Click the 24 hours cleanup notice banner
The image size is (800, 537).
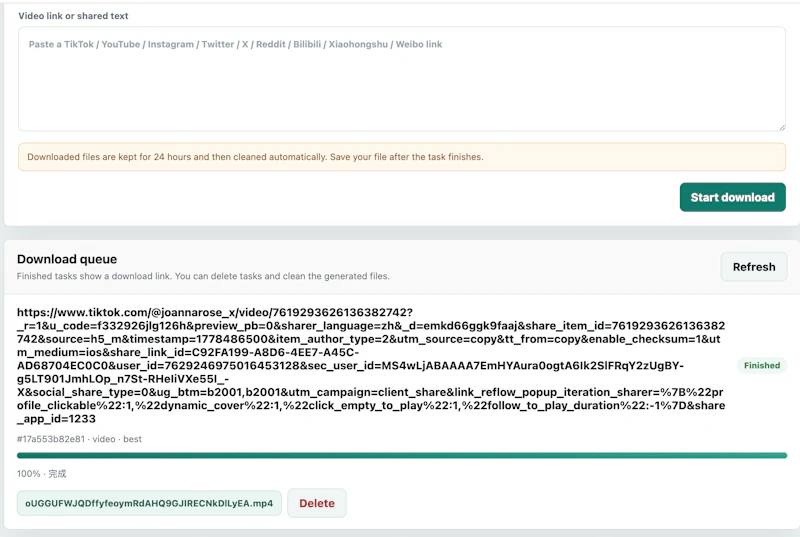[x=402, y=157]
